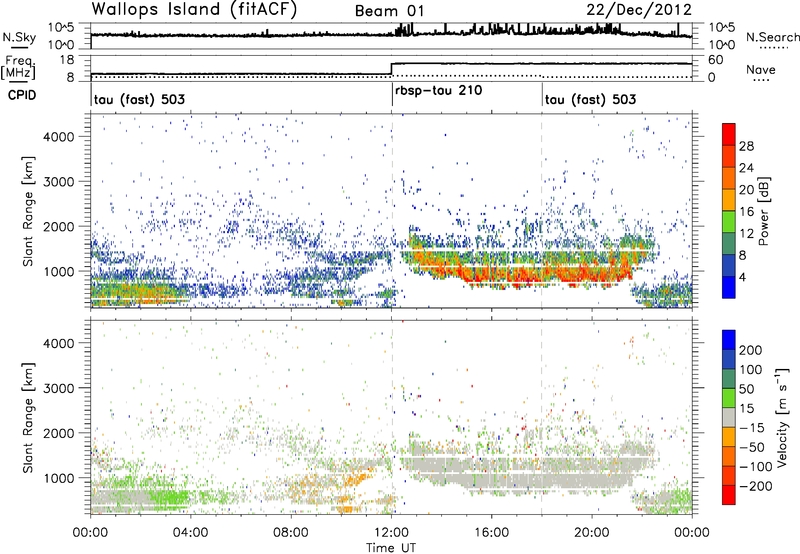Click the "Nave" legend label
800x554 pixels.
point(760,69)
